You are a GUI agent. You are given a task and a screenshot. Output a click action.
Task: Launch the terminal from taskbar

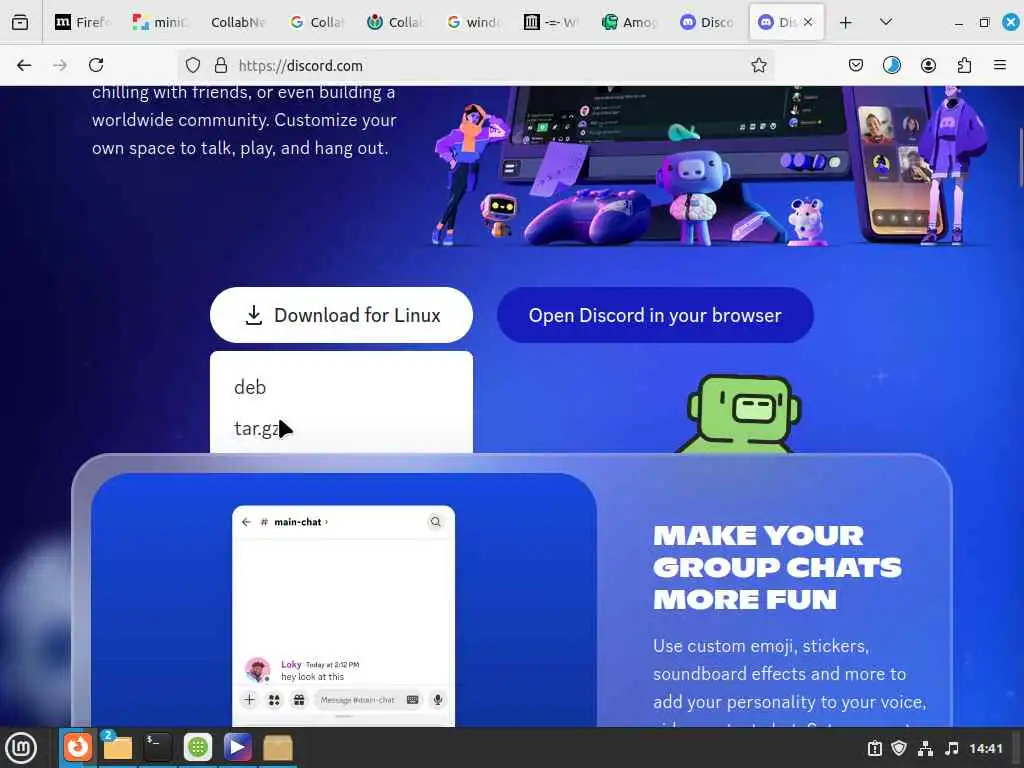[x=157, y=747]
